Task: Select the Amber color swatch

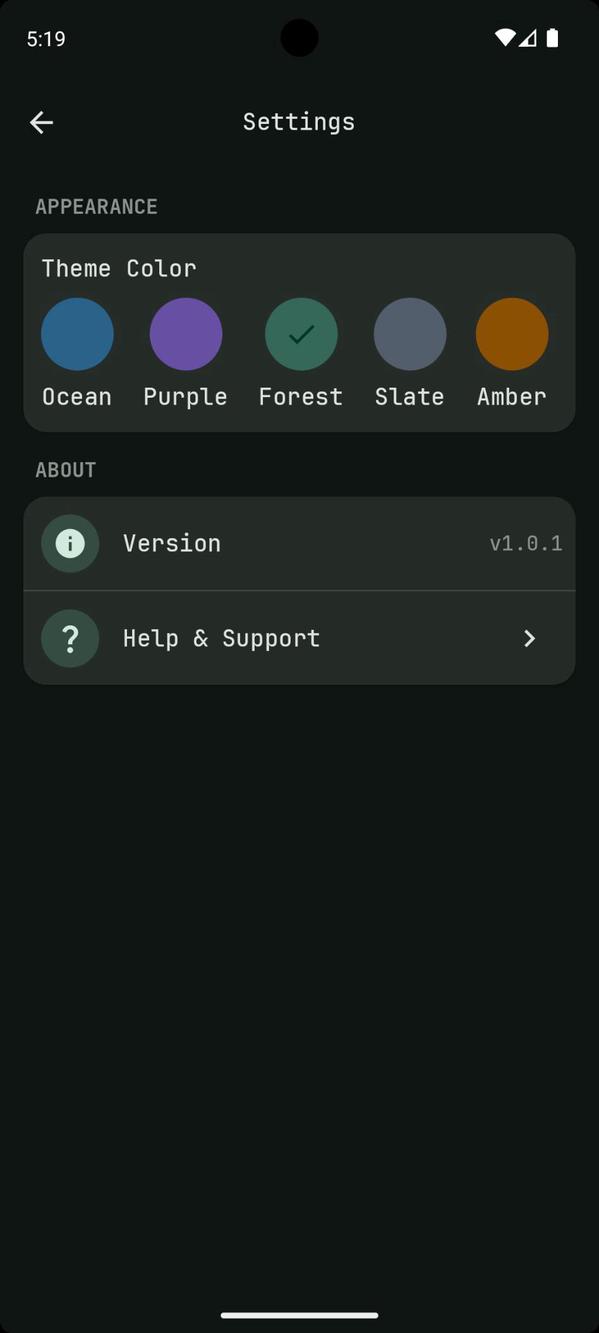Action: point(511,333)
